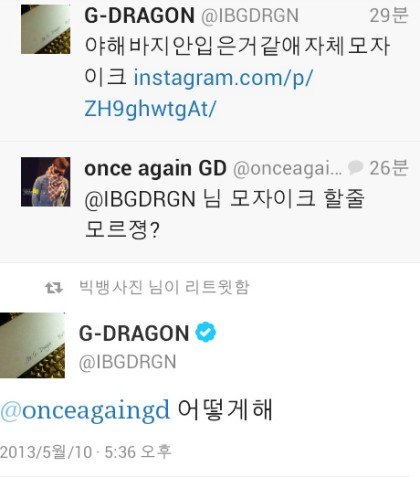Image resolution: width=420 pixels, height=477 pixels.
Task: Open the instagram.com/p/ link
Action: (223, 77)
